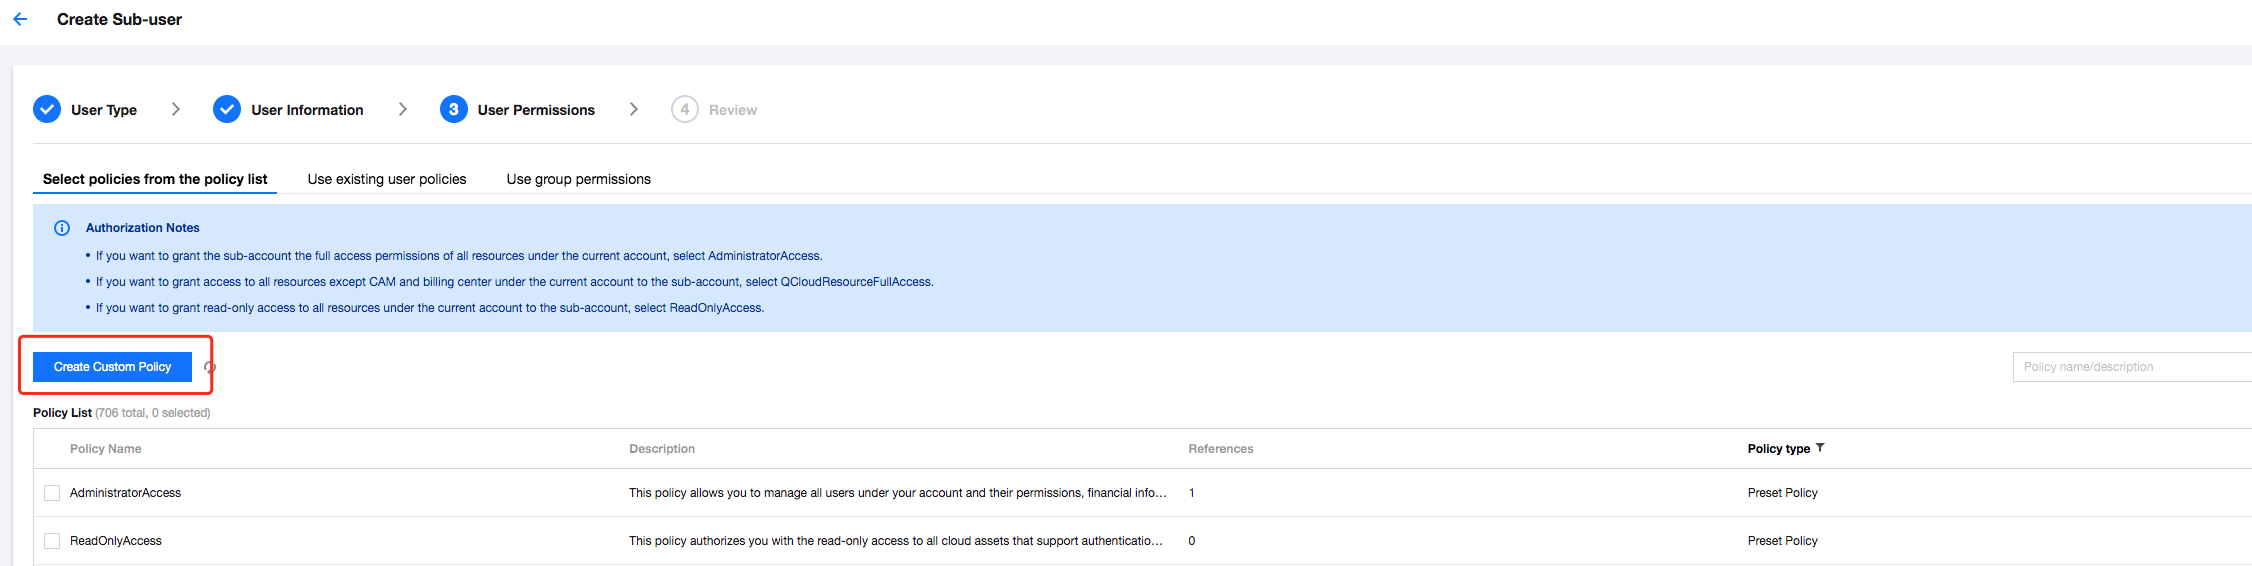This screenshot has height=566, width=2252.
Task: Click the Create Custom Policy button
Action: pos(112,367)
